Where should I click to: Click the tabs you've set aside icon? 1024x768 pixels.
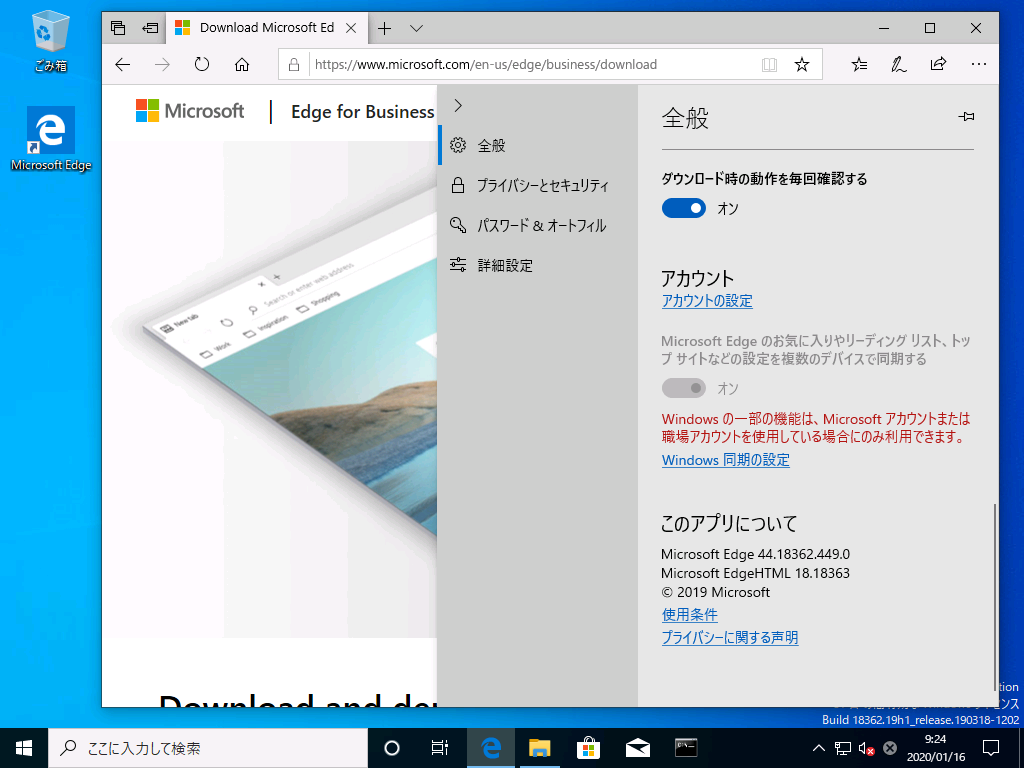point(118,28)
